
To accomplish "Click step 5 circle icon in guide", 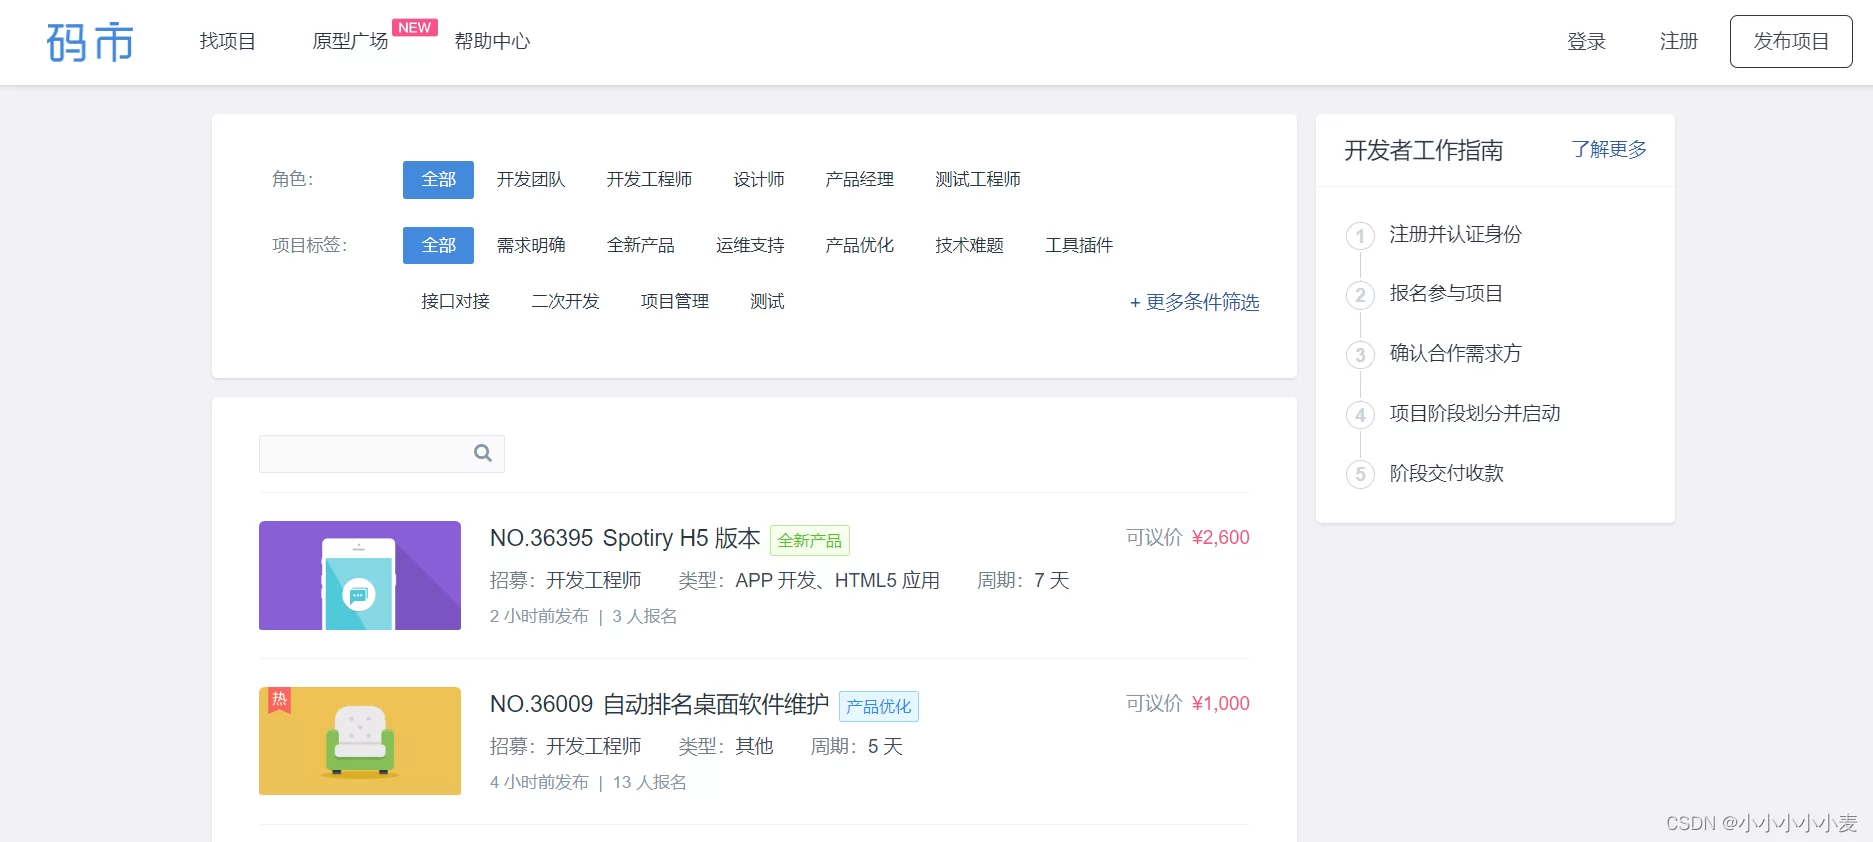I will tap(1359, 474).
